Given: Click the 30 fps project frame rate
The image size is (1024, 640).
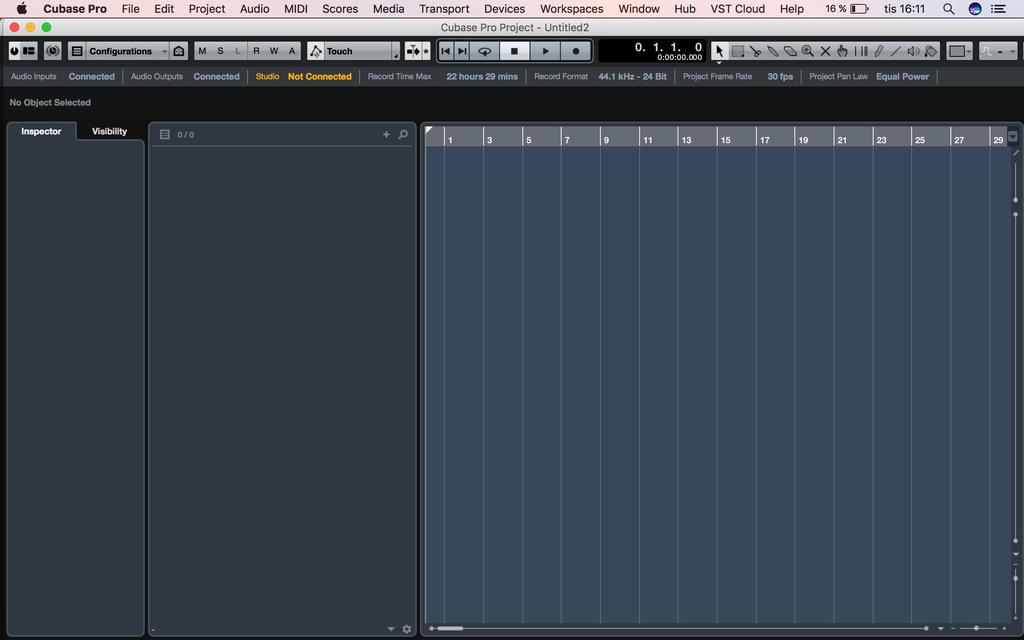Looking at the screenshot, I should (780, 76).
